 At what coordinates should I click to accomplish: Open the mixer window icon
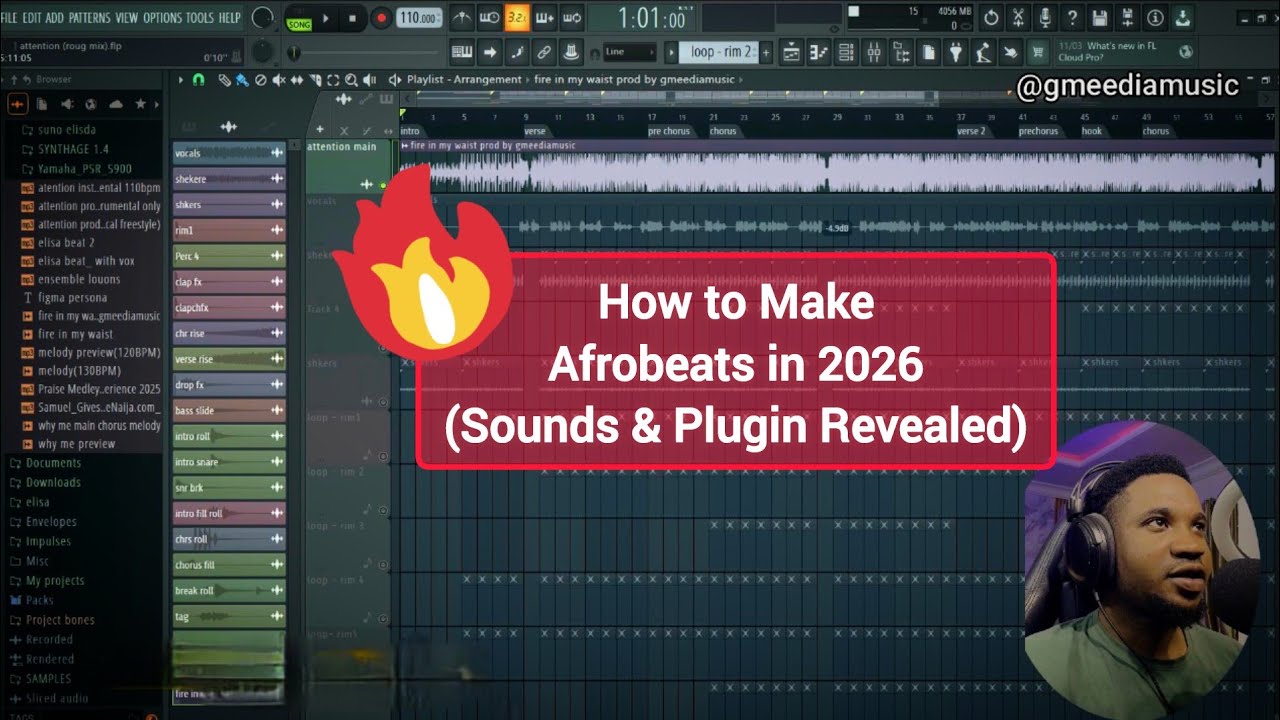pyautogui.click(x=873, y=52)
